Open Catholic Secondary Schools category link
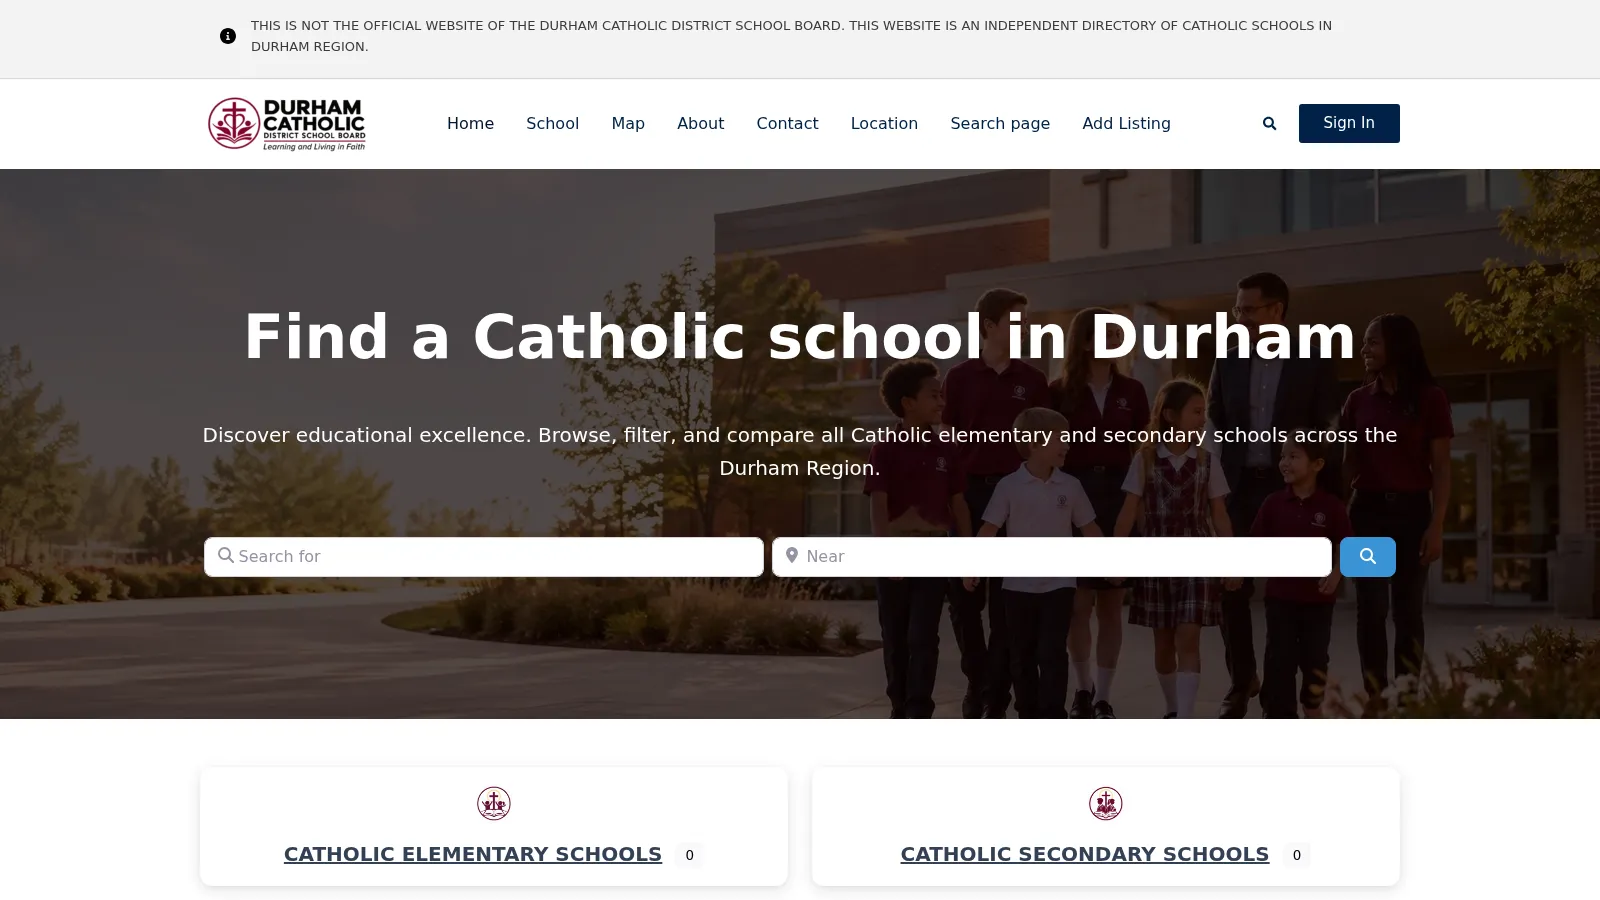The height and width of the screenshot is (900, 1600). (1085, 854)
